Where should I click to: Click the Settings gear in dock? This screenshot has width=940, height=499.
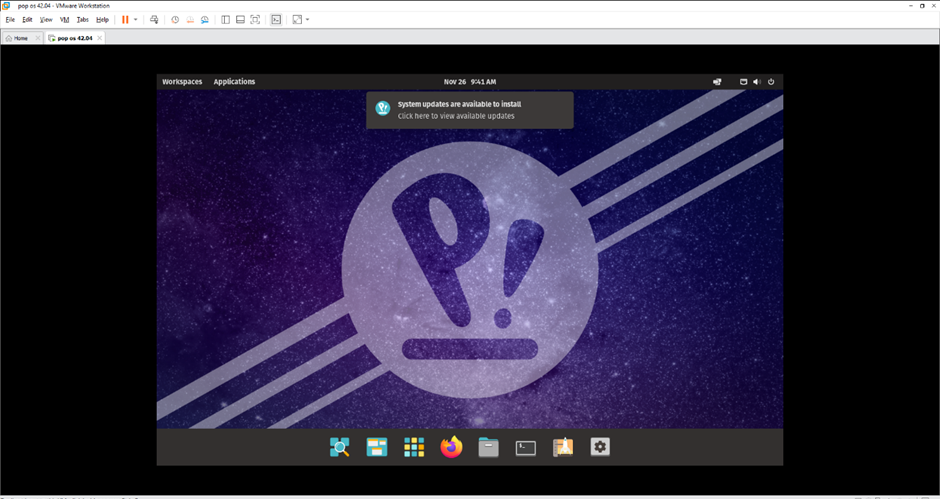600,448
